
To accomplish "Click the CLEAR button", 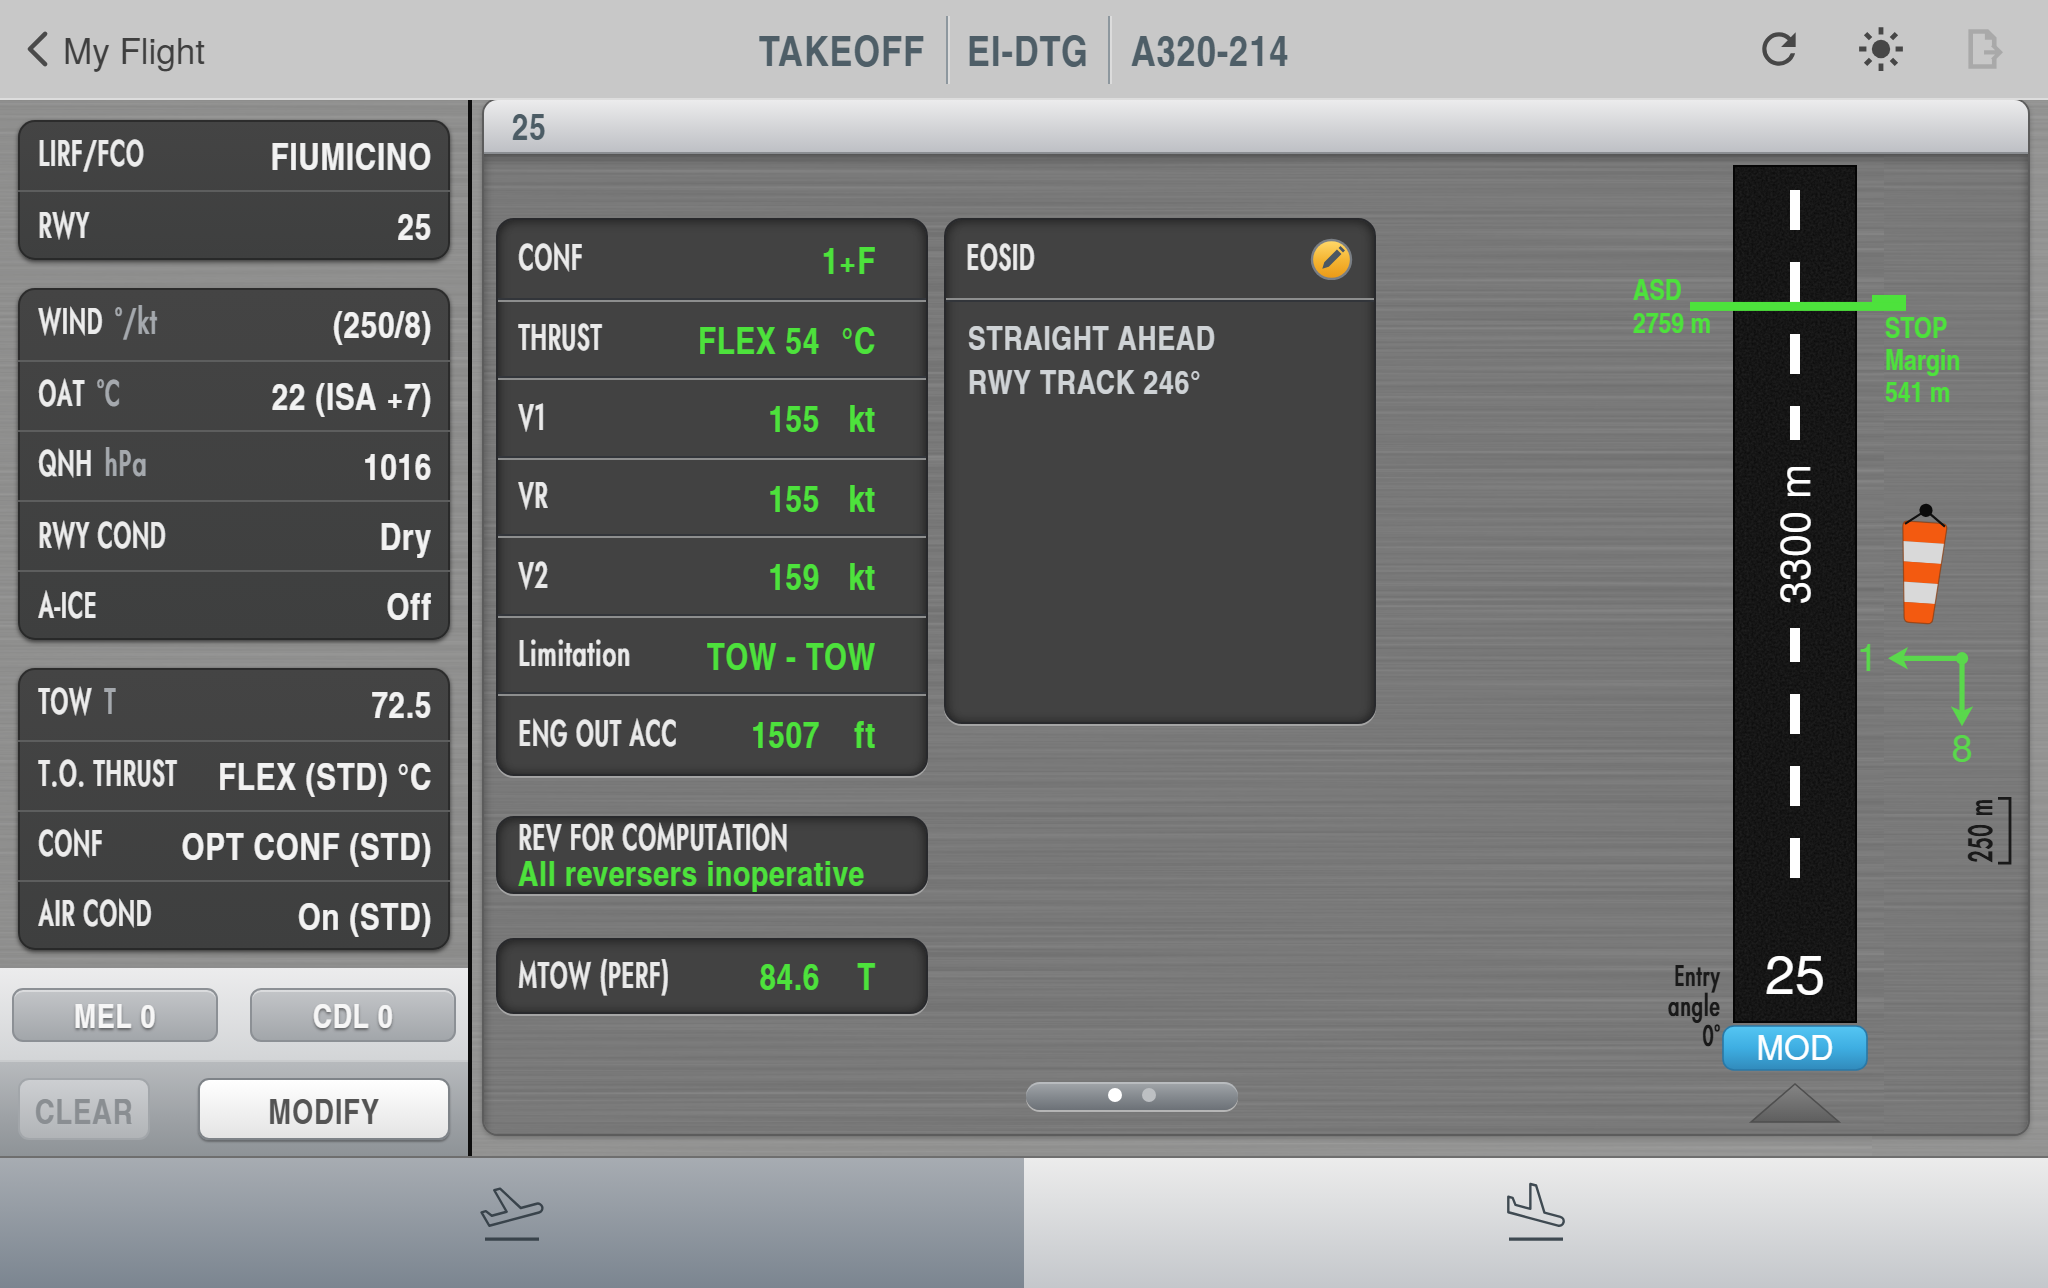I will 84,1110.
